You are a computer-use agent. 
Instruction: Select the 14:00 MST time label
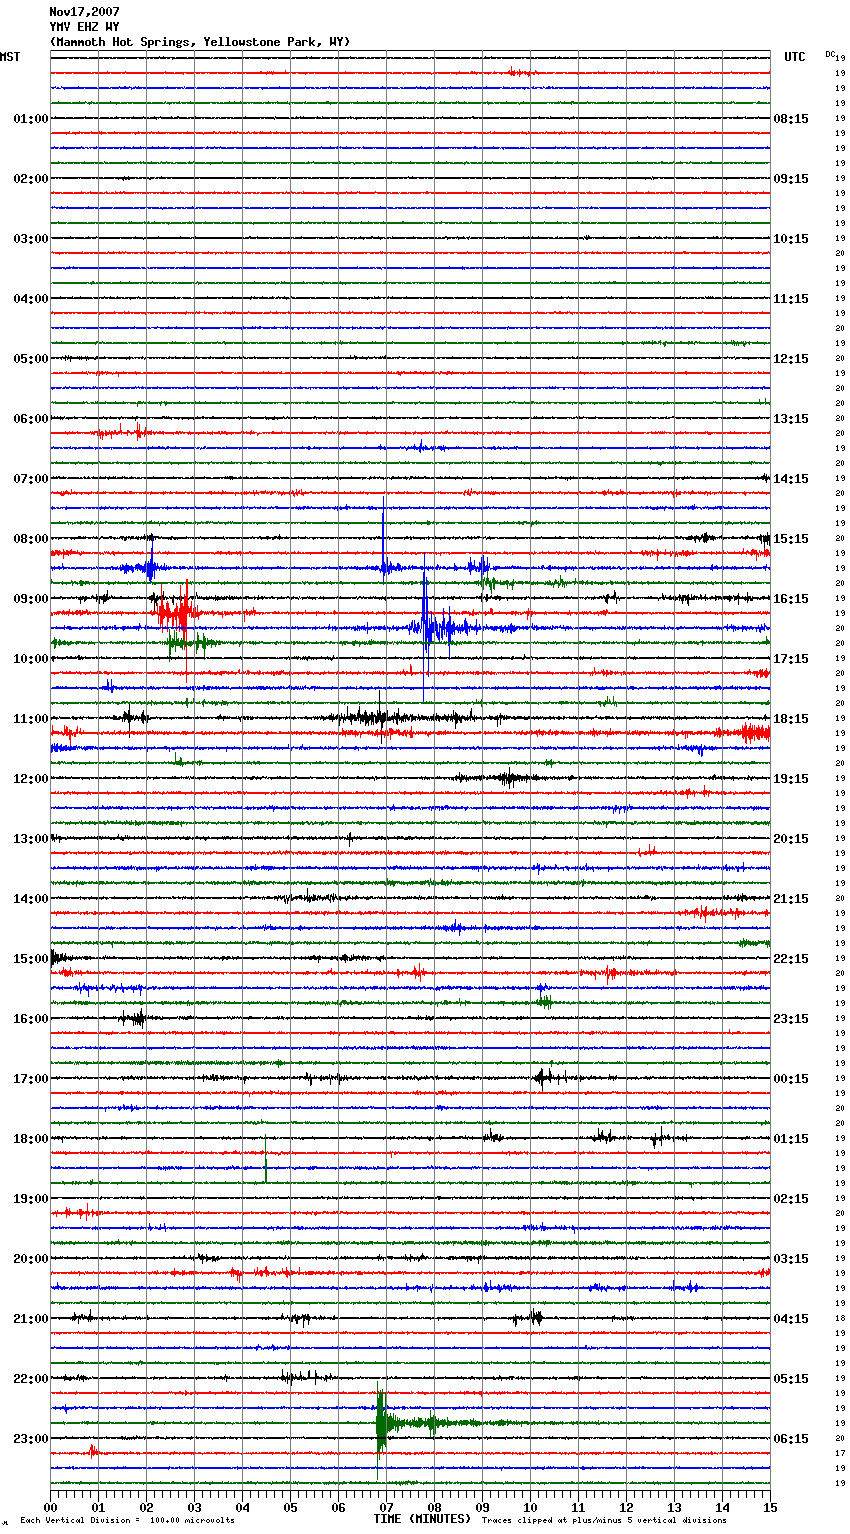31,899
